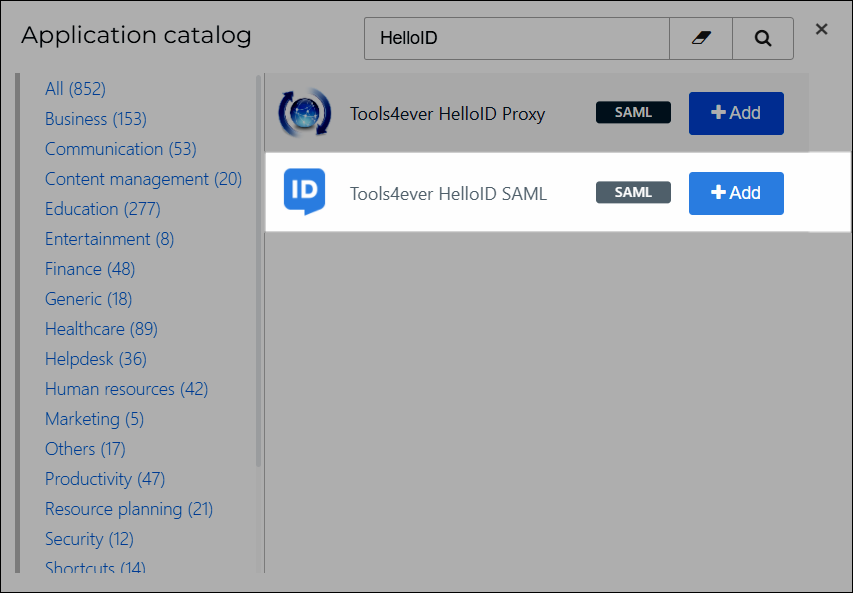Clear the search field with eraser icon
This screenshot has width=853, height=593.
pyautogui.click(x=701, y=38)
